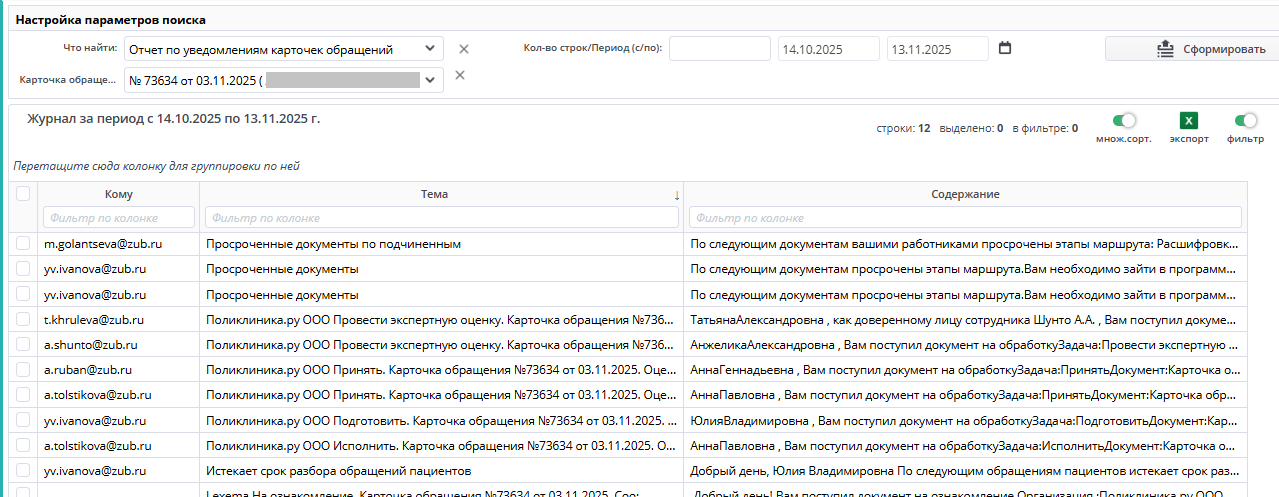Click the sort arrow in Тема column
The height and width of the screenshot is (497, 1279).
click(677, 195)
